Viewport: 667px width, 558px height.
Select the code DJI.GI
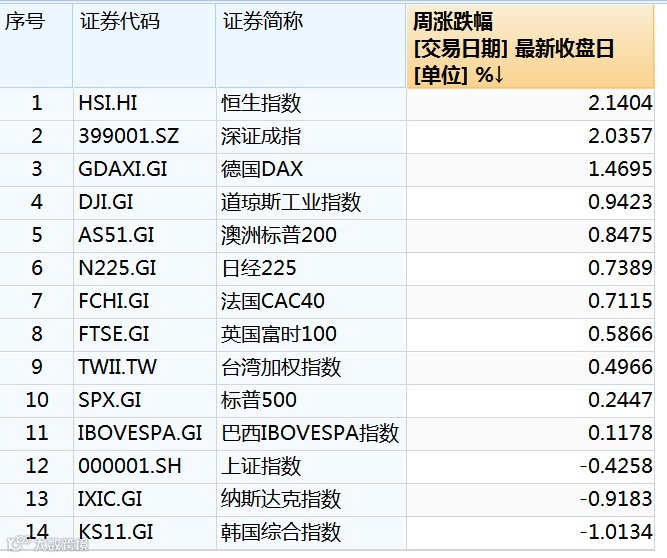tap(106, 202)
